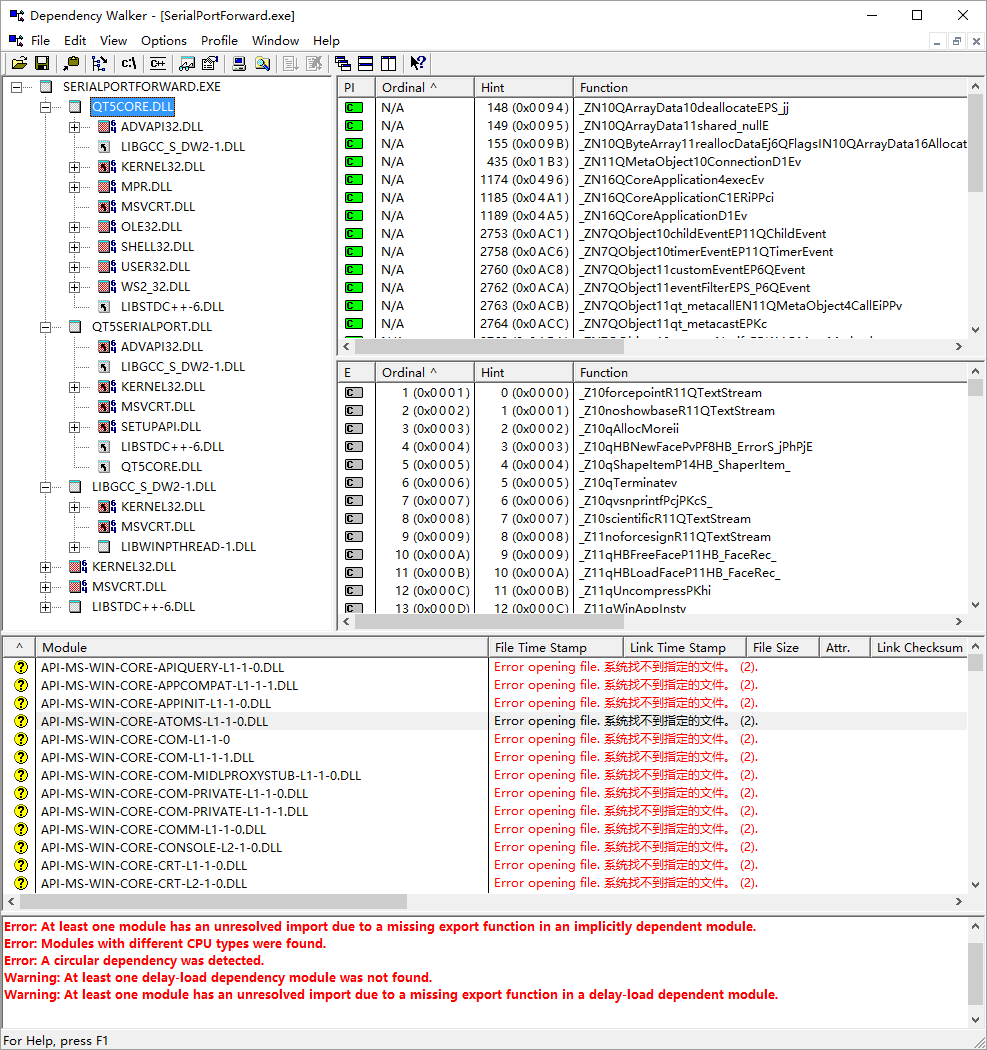Expand the SETUPAPI.DLL tree node
The image size is (987, 1050).
(x=74, y=427)
